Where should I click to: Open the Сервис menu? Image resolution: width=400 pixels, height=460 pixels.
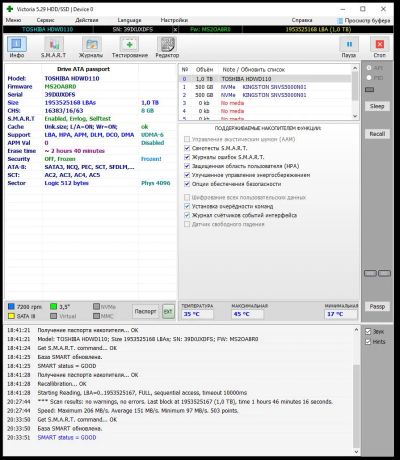45,20
